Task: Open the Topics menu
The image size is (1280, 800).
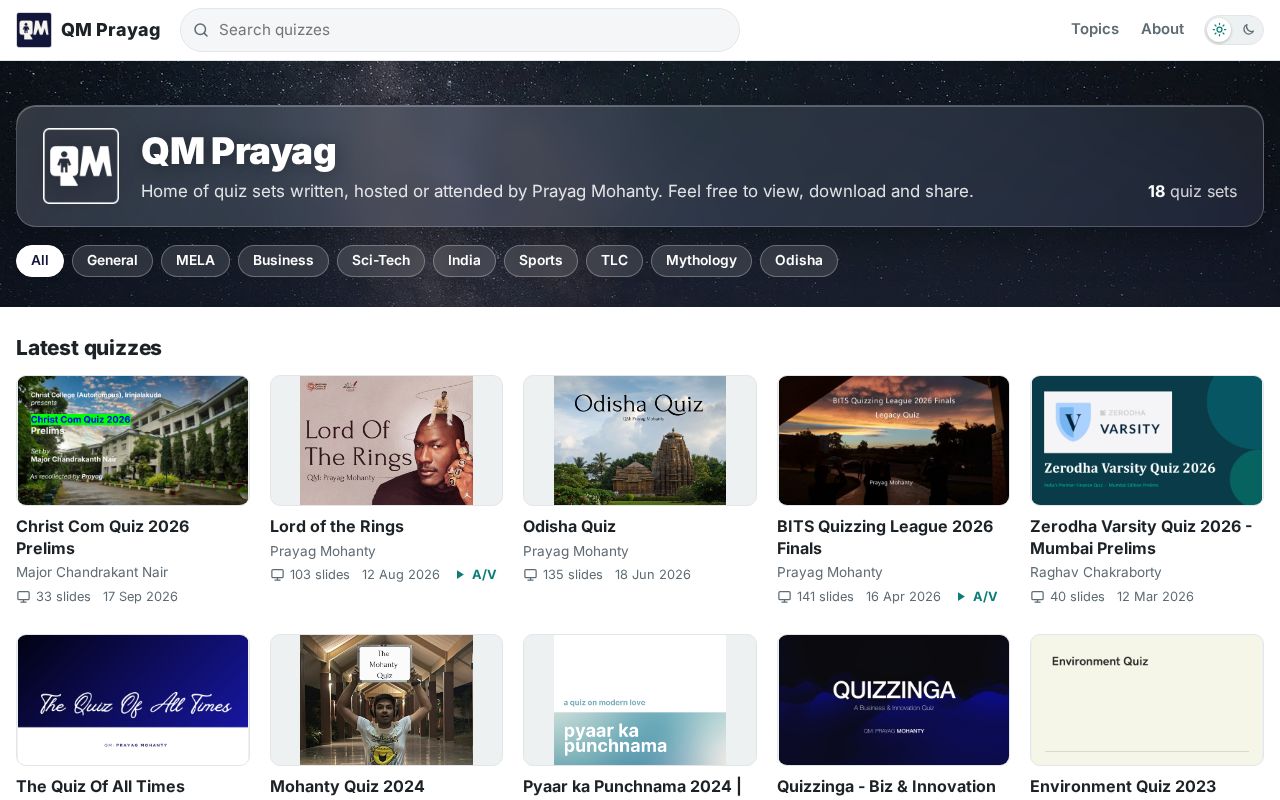Action: click(1095, 29)
